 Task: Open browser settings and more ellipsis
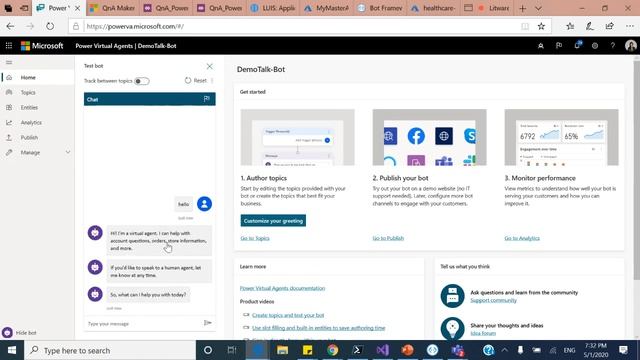tap(630, 26)
